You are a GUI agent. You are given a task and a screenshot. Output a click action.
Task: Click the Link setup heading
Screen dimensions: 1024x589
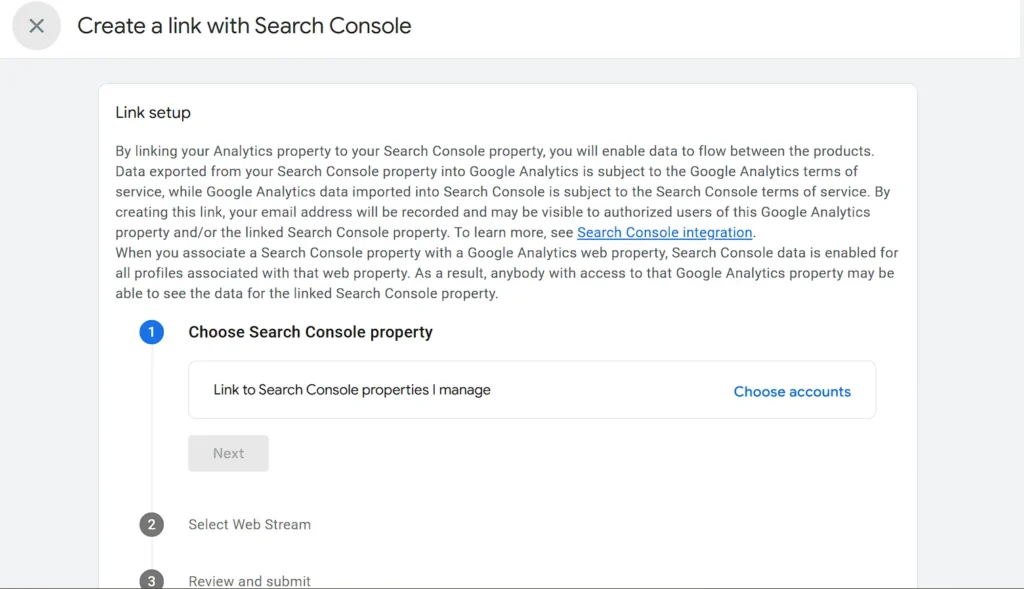click(x=153, y=113)
